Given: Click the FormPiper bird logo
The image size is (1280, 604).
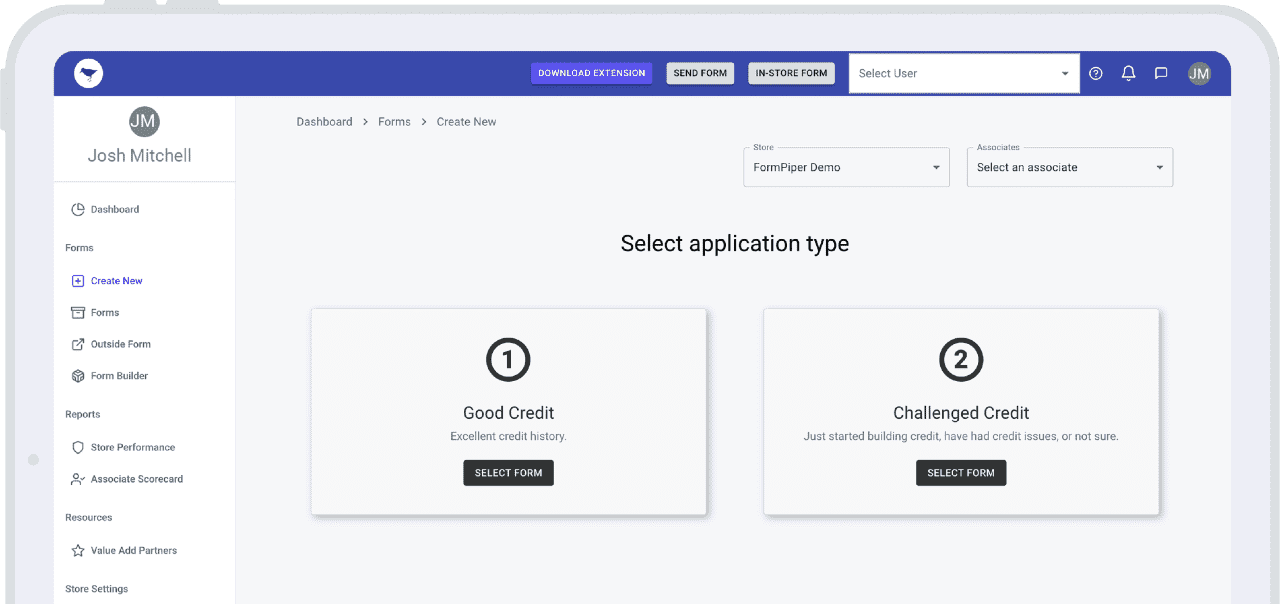Looking at the screenshot, I should click(88, 73).
